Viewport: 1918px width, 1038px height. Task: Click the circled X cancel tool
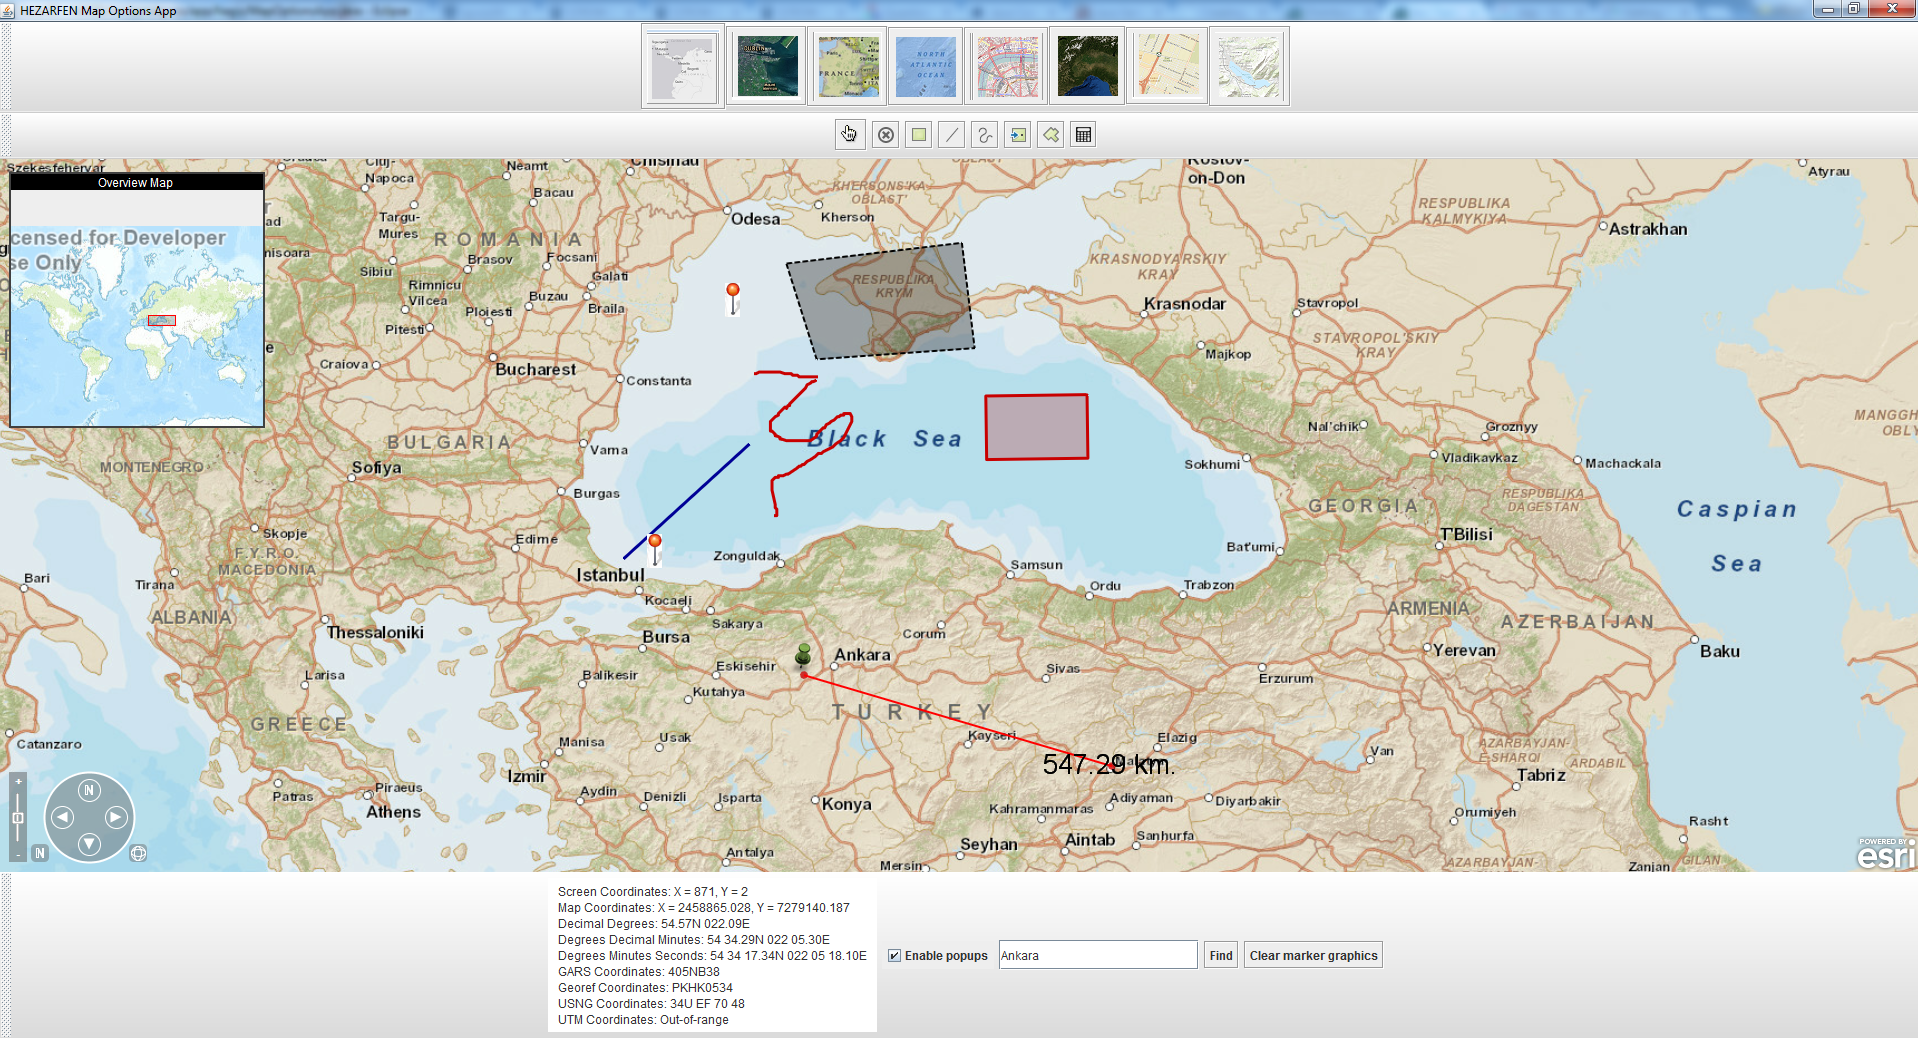886,135
